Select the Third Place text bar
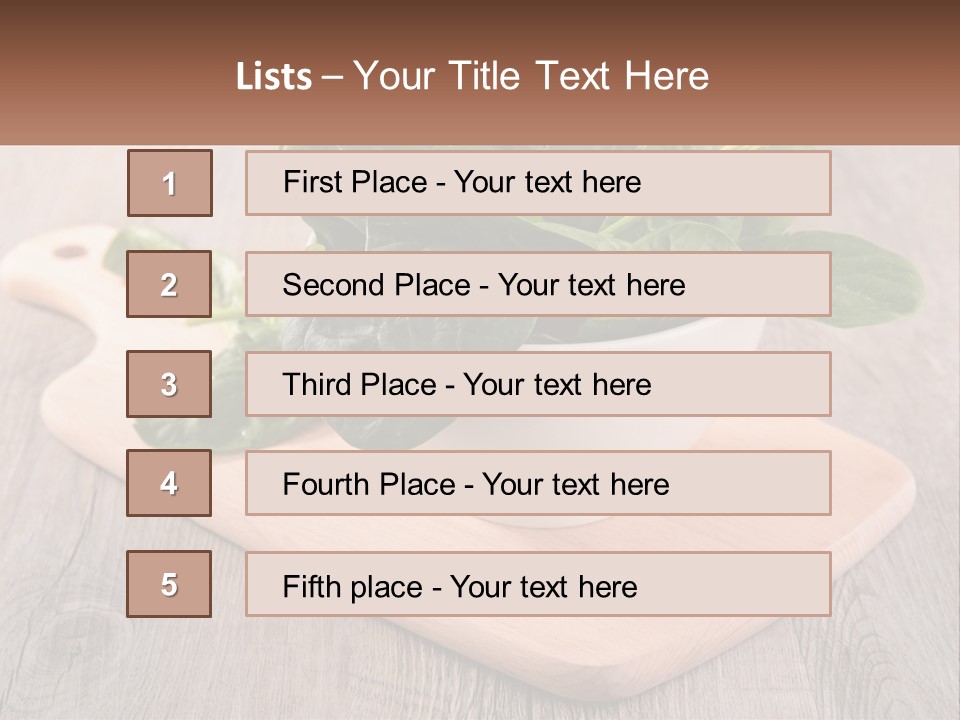 [538, 384]
